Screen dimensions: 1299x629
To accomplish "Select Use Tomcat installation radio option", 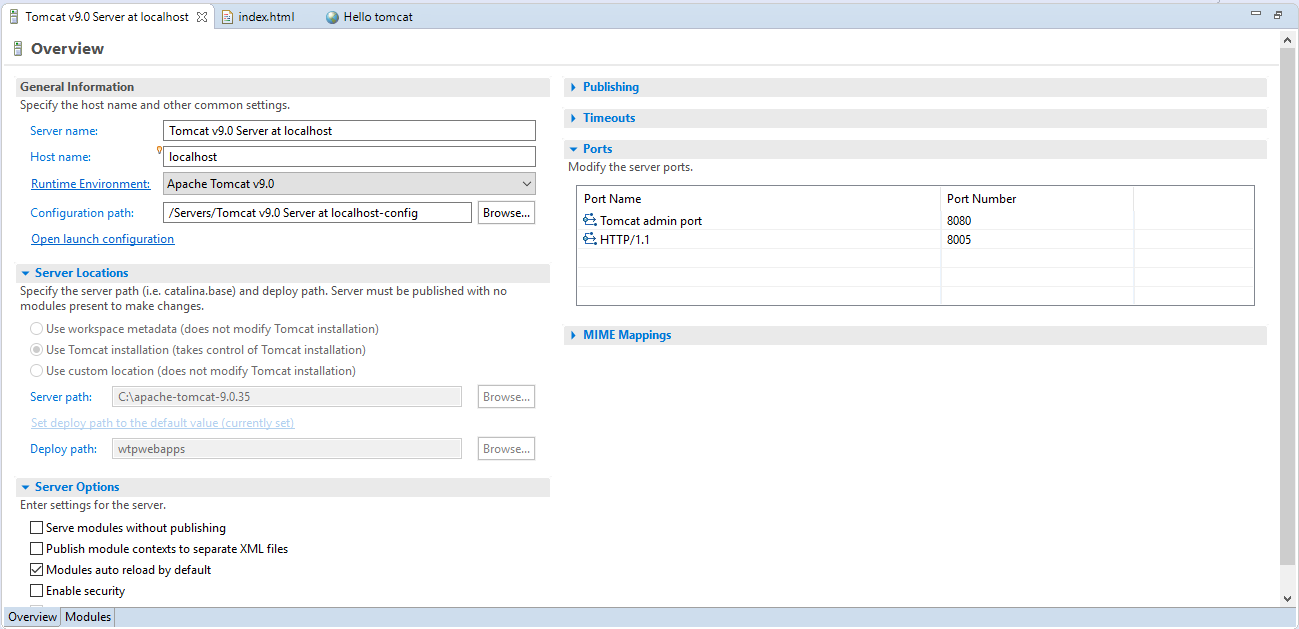I will (x=37, y=350).
